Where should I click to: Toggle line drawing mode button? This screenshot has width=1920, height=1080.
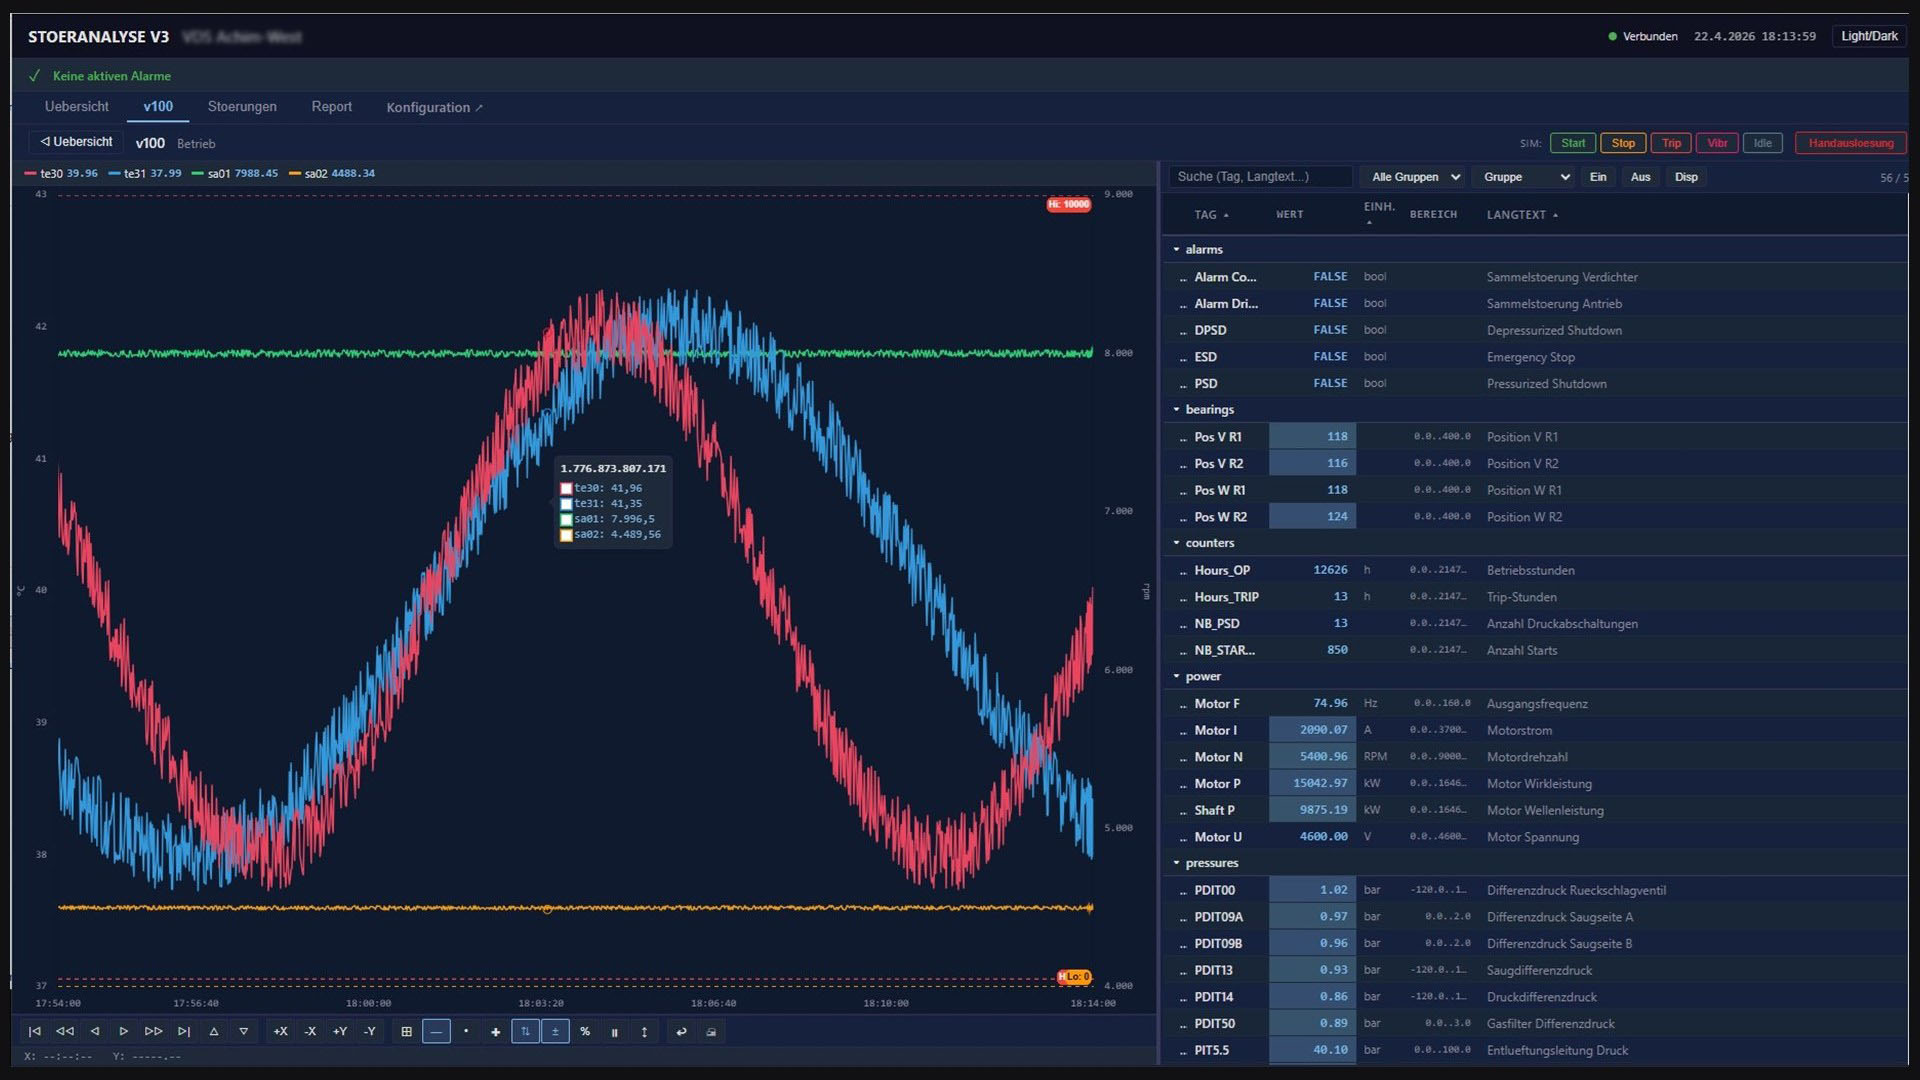click(x=436, y=1031)
